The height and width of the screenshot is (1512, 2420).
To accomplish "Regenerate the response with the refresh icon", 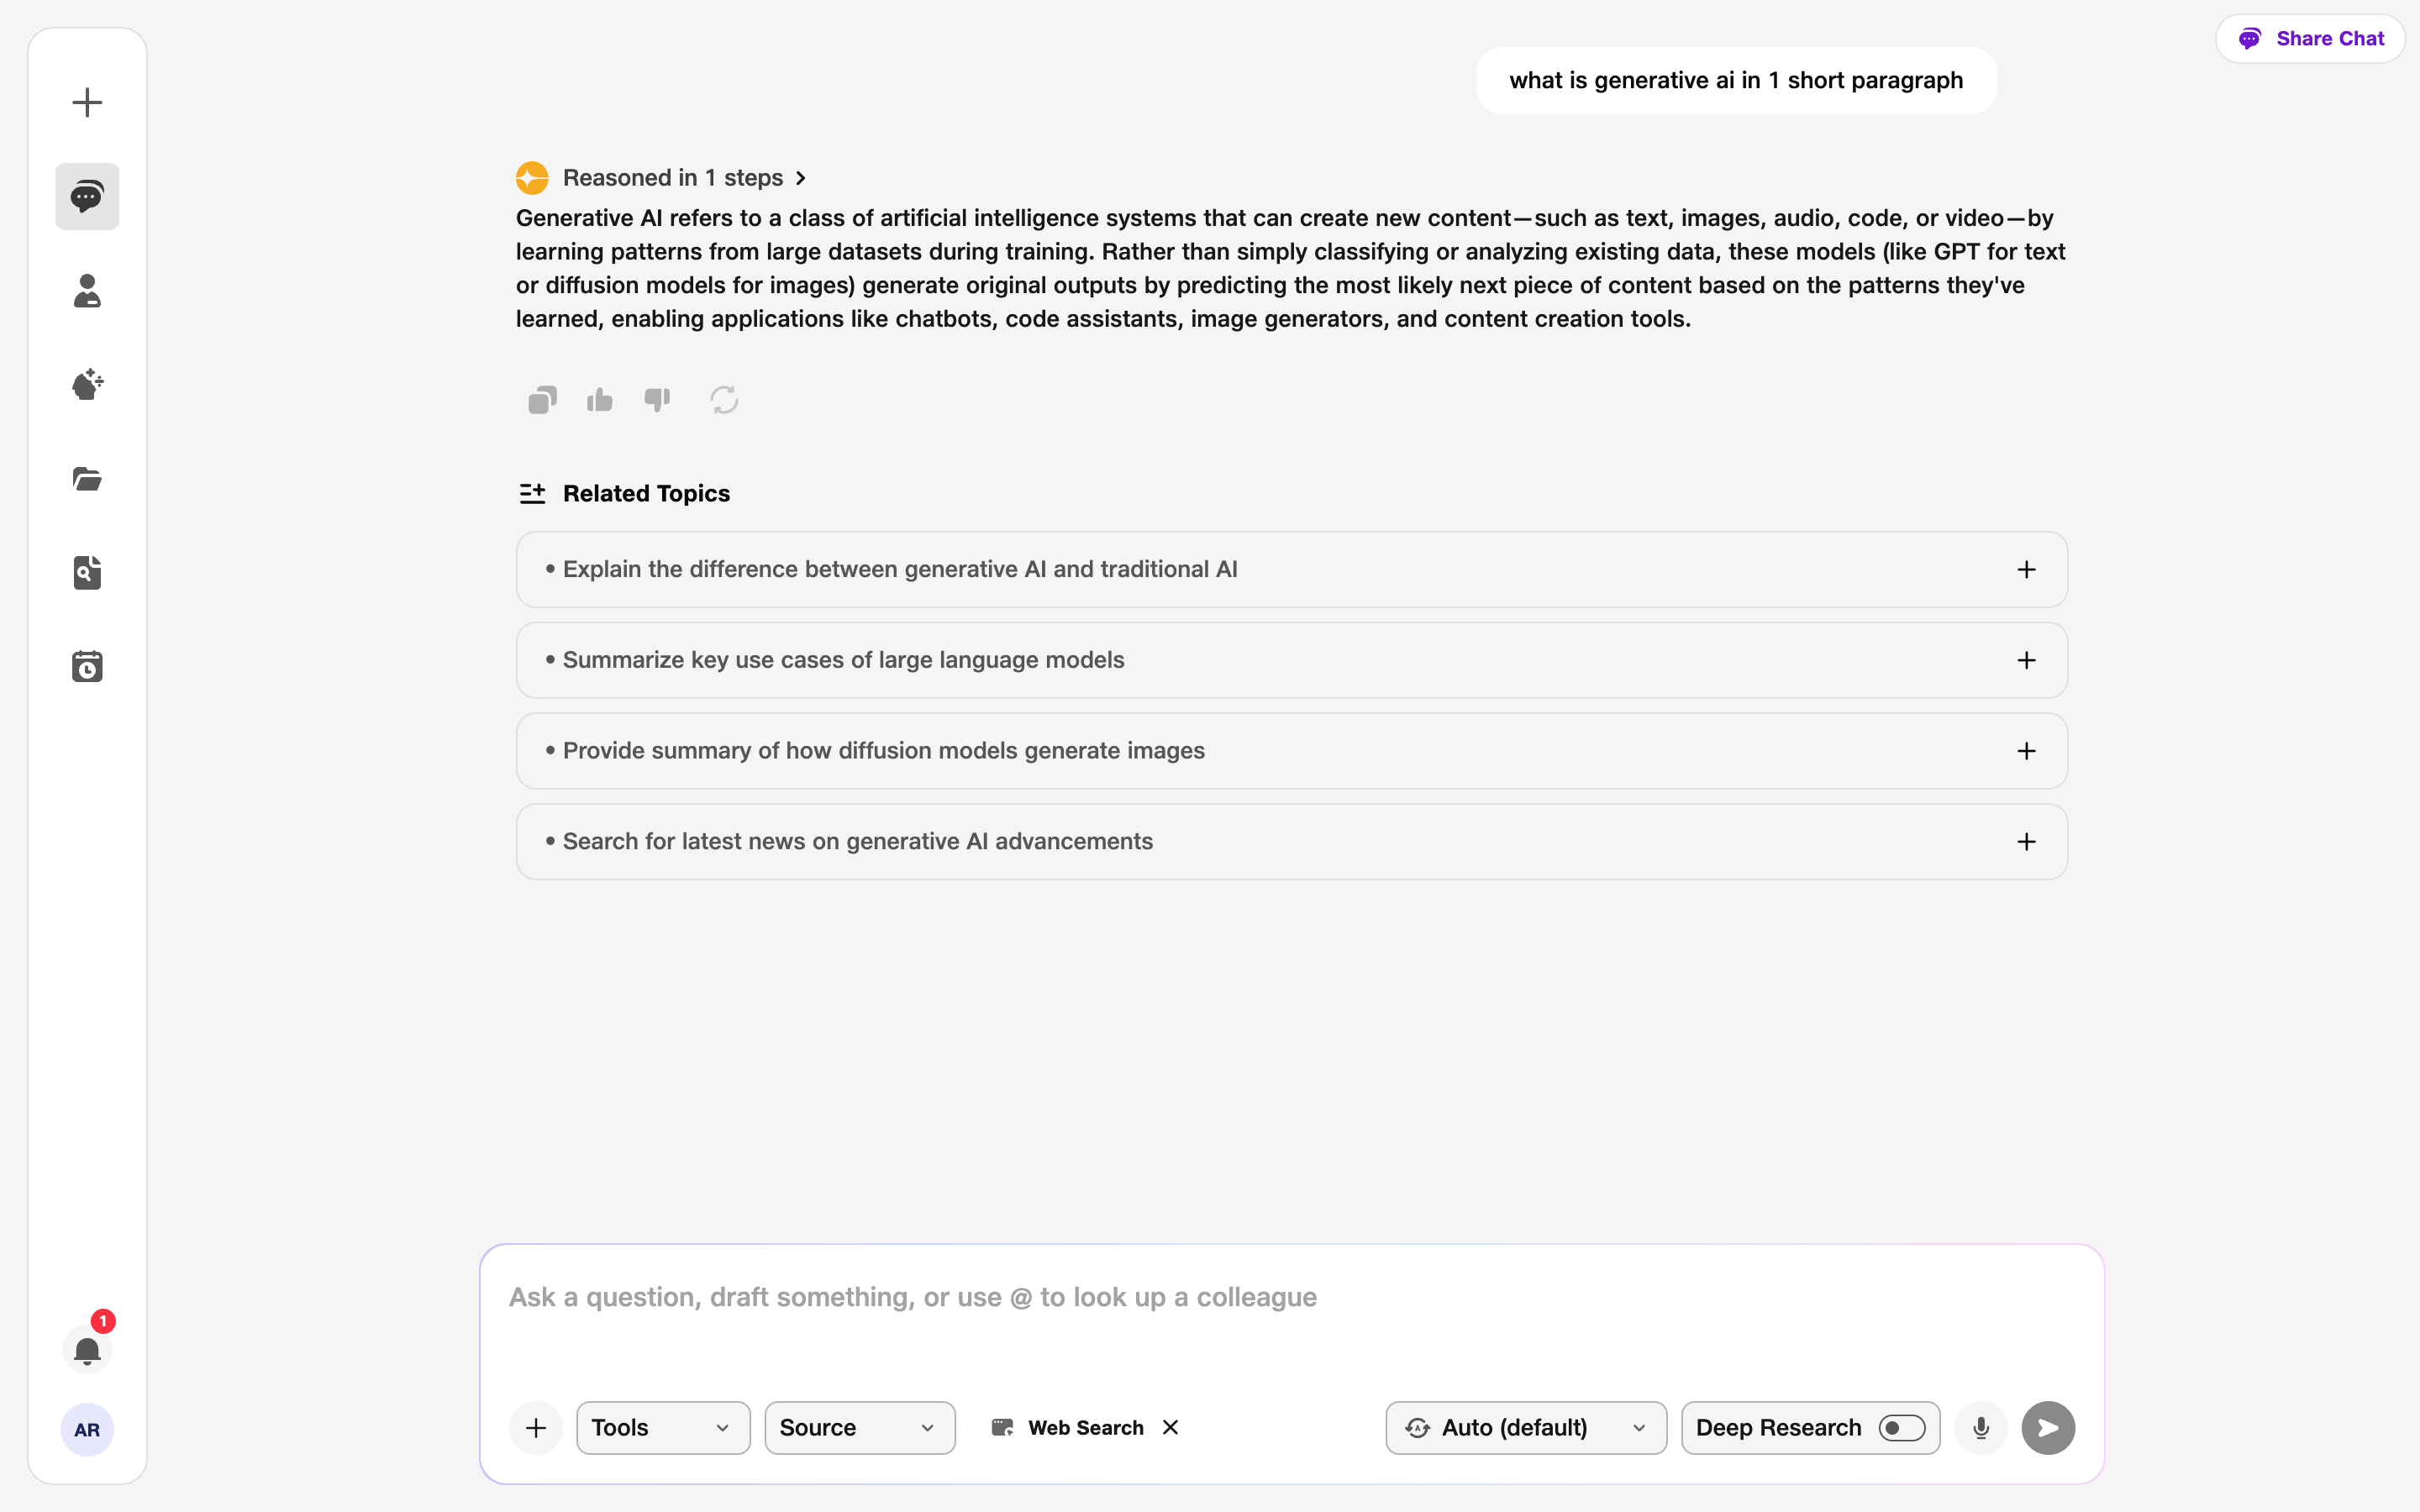I will (x=724, y=400).
